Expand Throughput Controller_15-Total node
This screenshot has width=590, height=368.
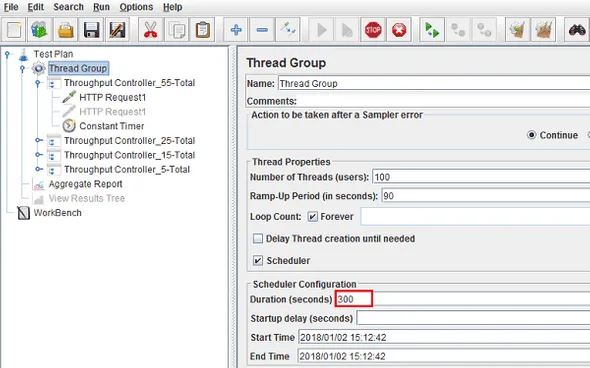(x=39, y=155)
